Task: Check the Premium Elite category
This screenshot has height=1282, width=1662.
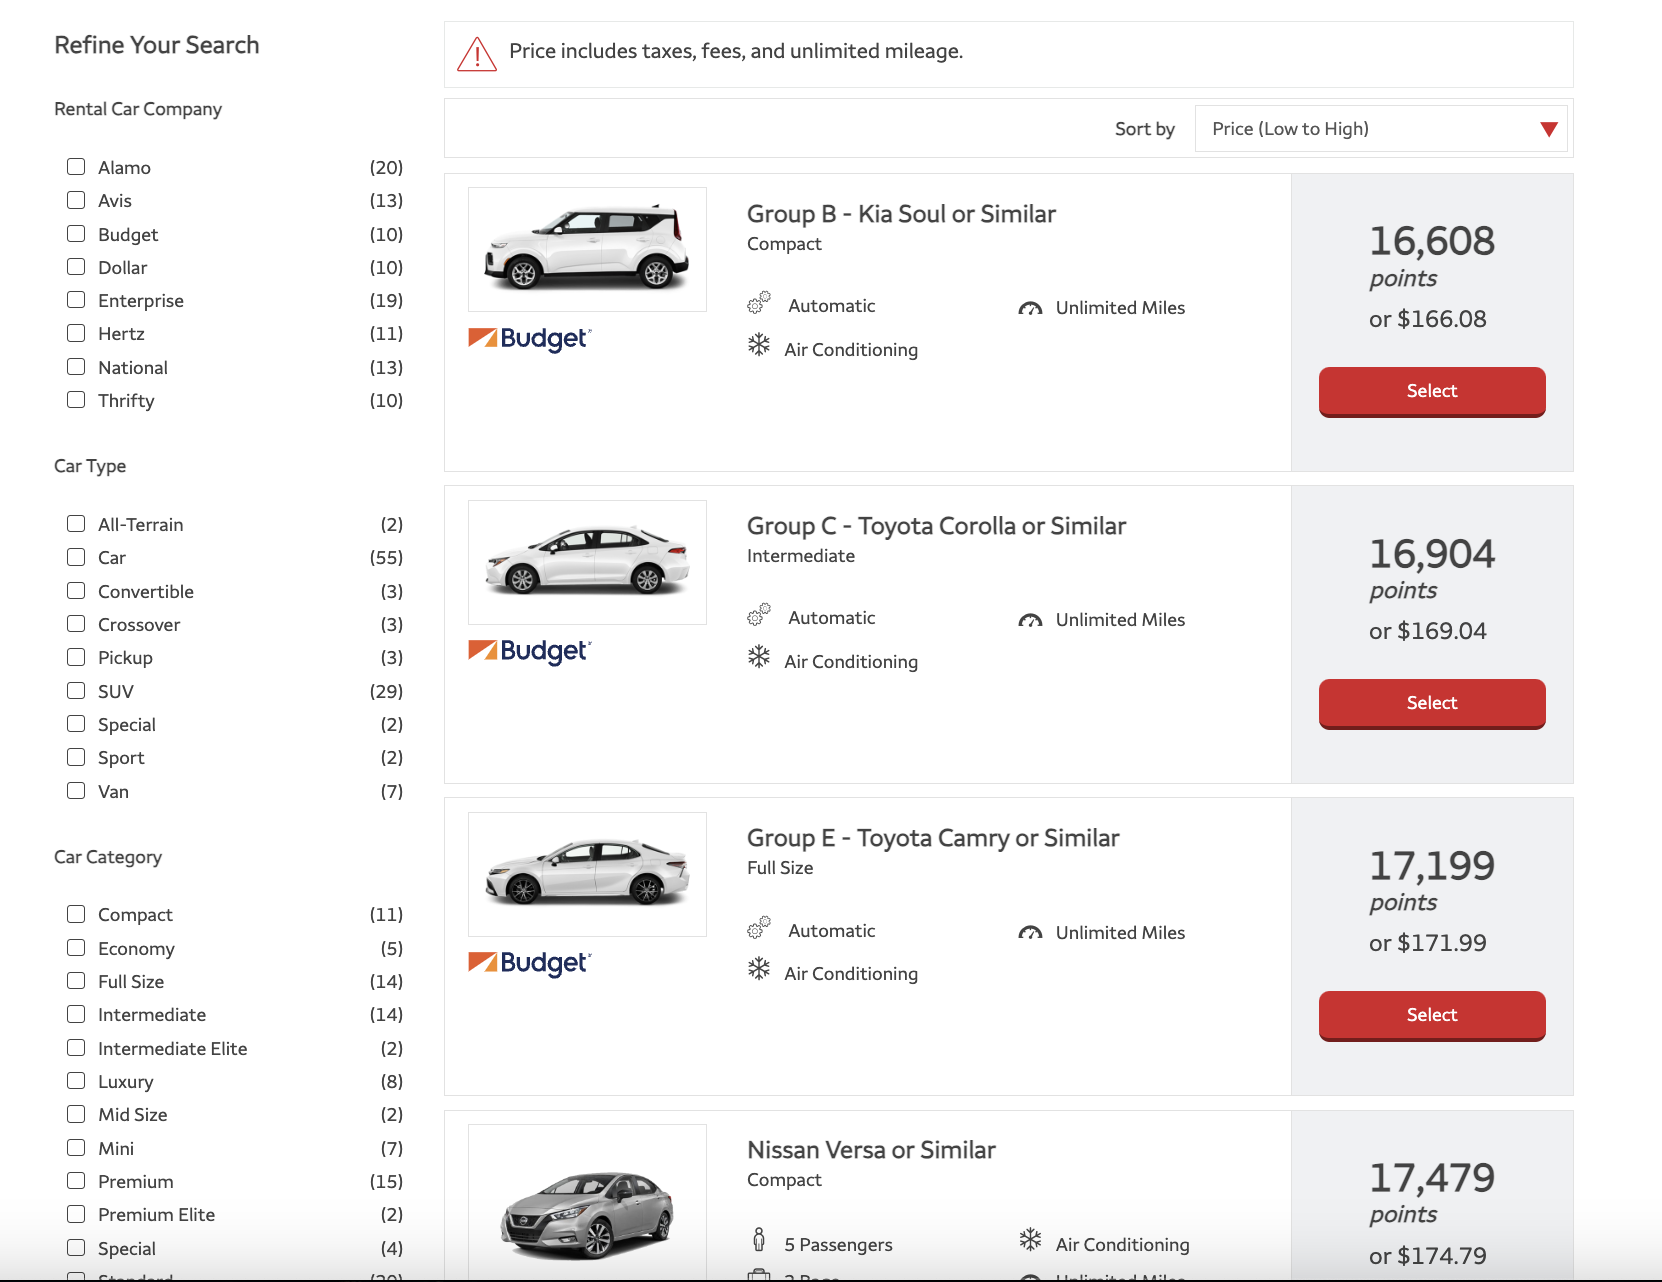Action: click(x=76, y=1214)
